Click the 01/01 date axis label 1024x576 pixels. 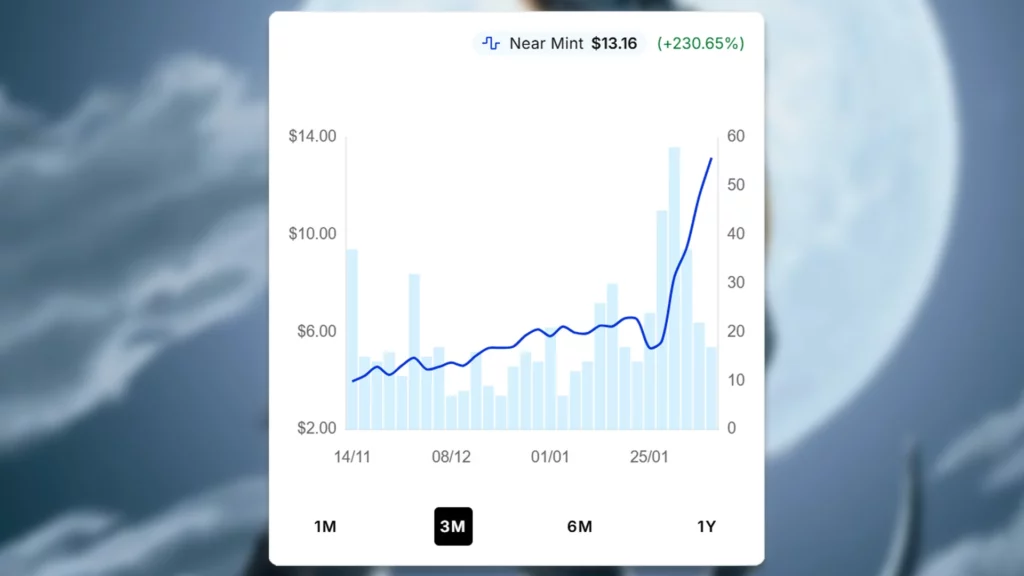[550, 457]
